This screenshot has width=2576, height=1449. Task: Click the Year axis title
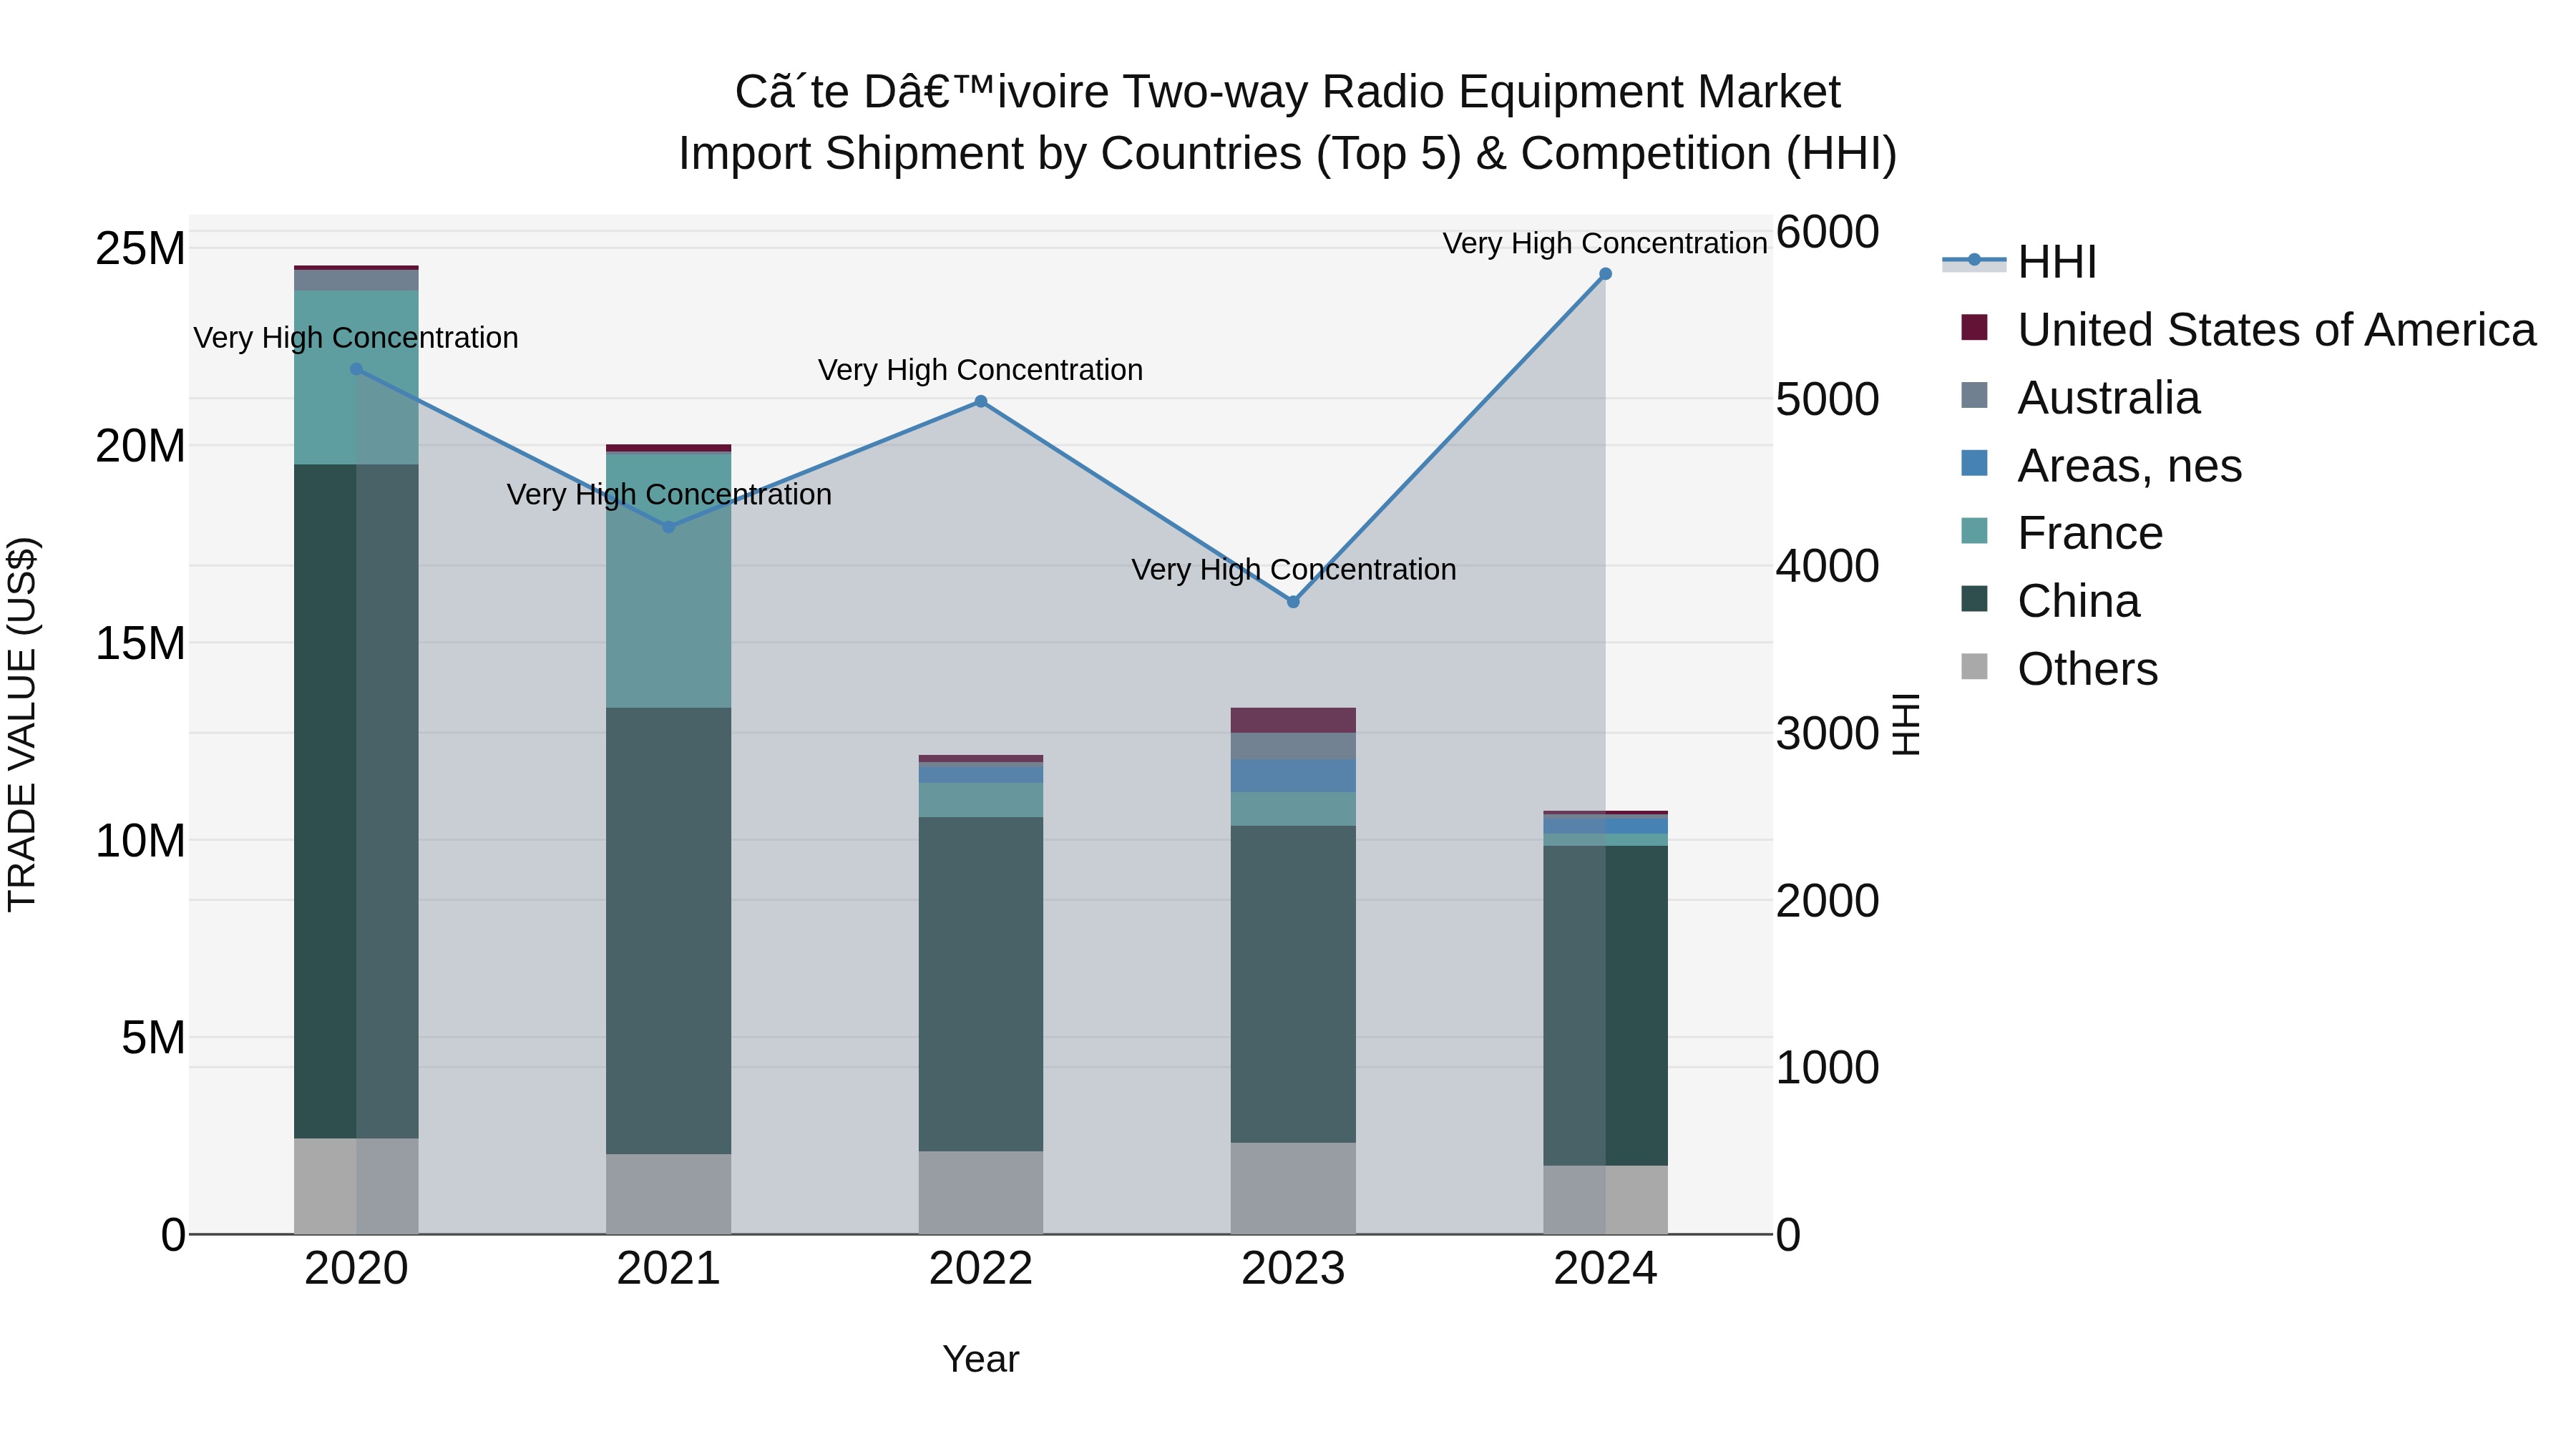[981, 1359]
